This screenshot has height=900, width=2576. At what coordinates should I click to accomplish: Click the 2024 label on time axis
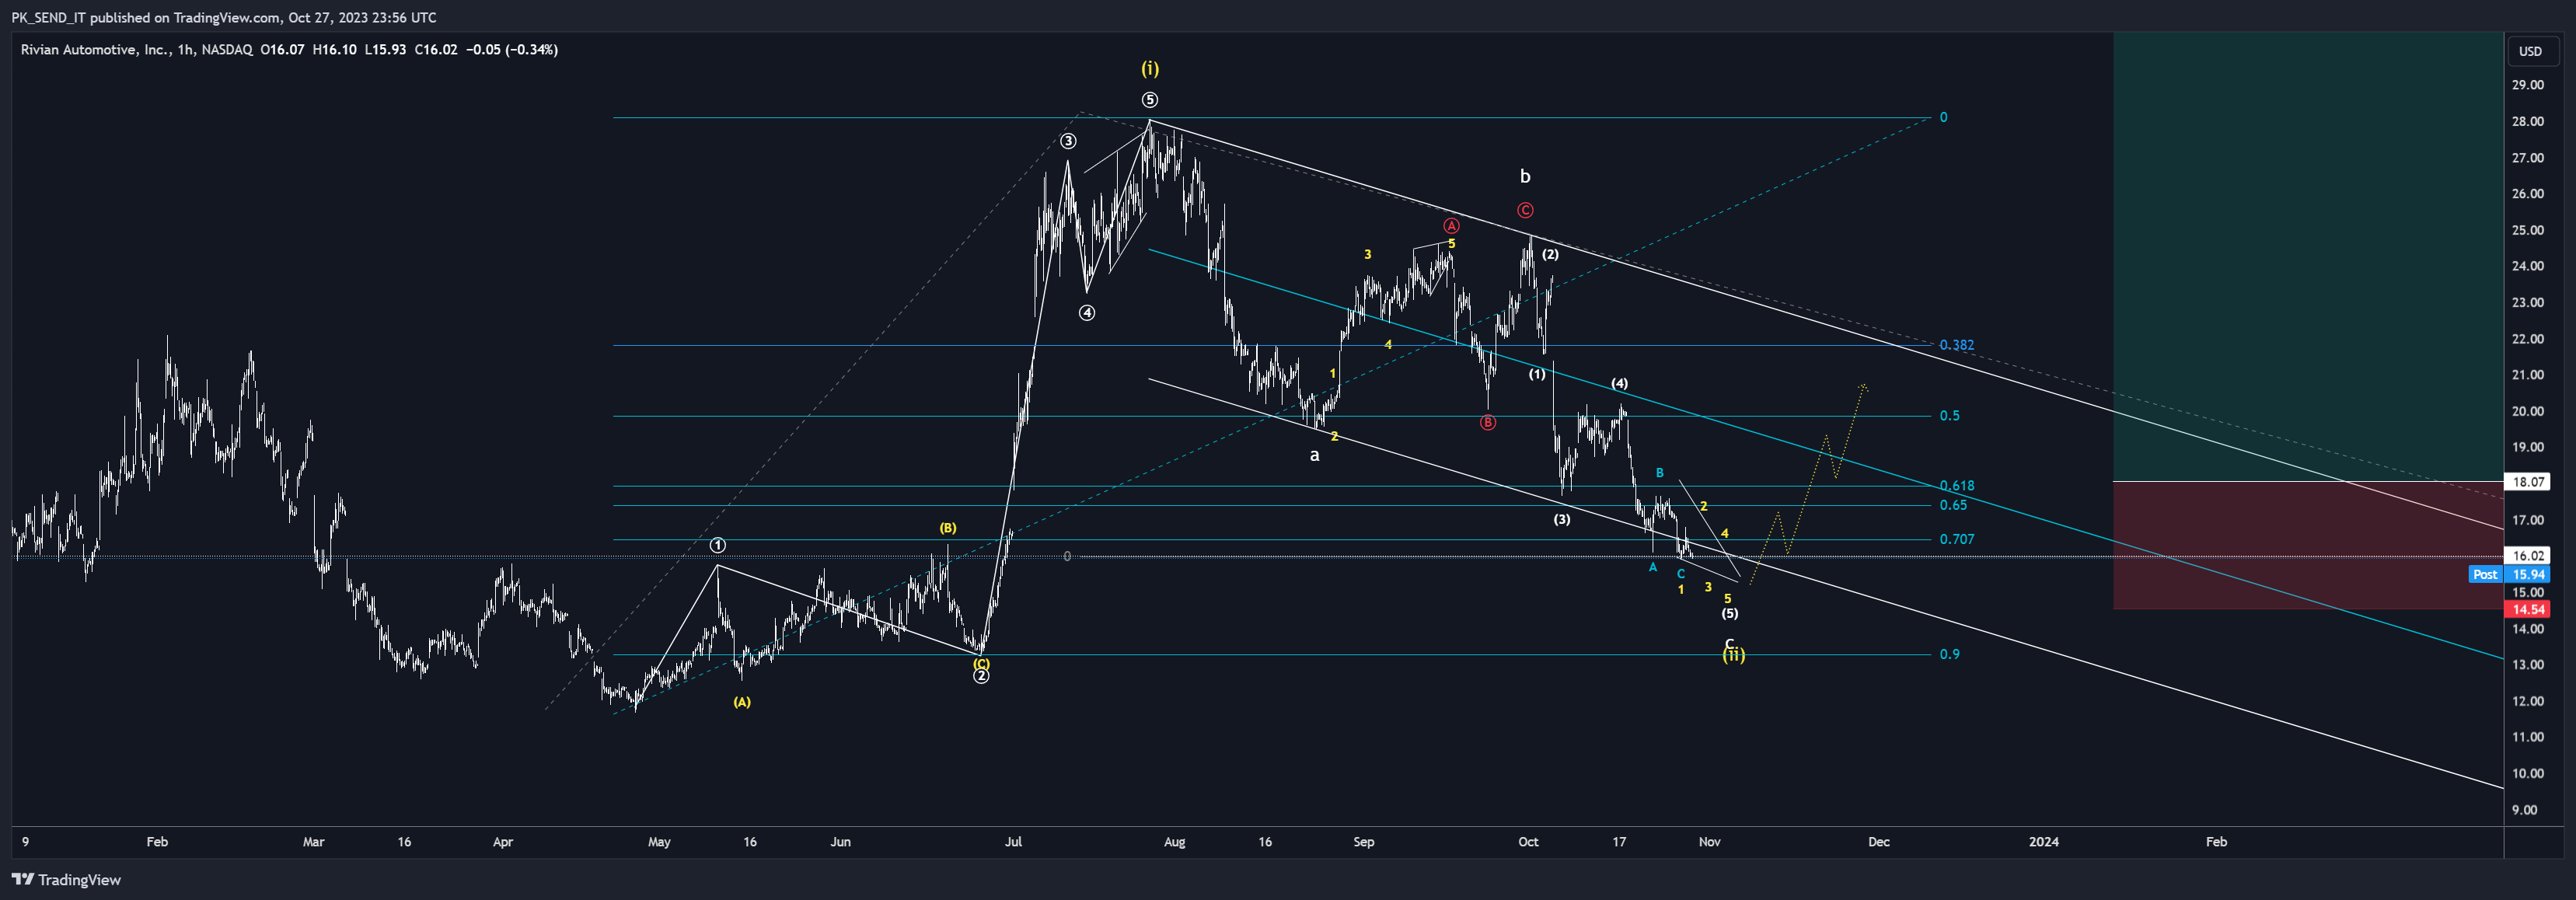tap(2044, 842)
